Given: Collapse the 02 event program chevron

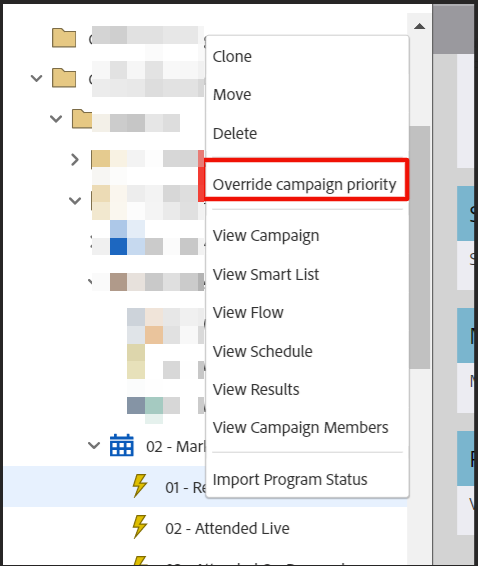Looking at the screenshot, I should pos(94,445).
